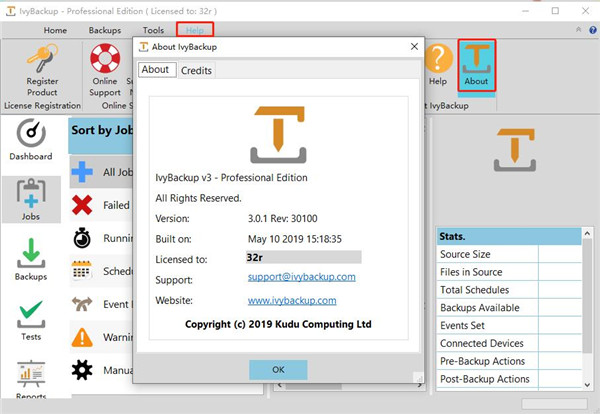Click the Register Product key icon
This screenshot has width=600, height=414.
click(x=42, y=58)
